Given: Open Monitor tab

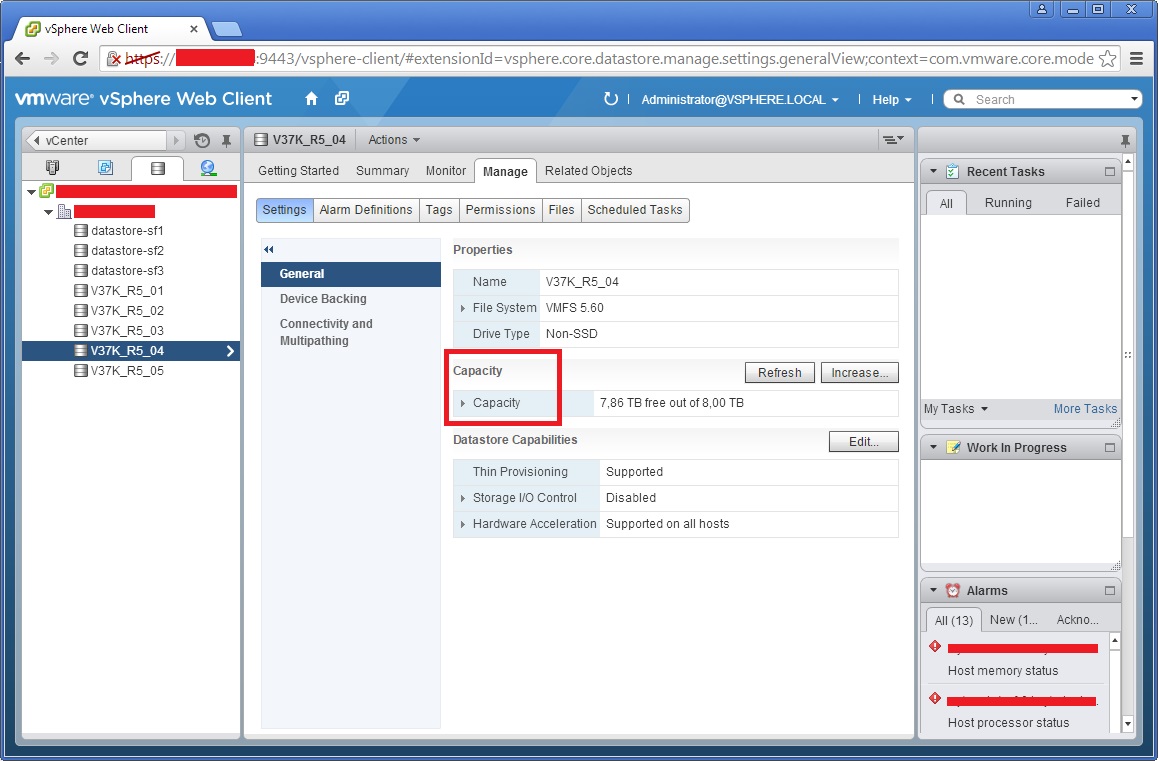Looking at the screenshot, I should point(445,171).
